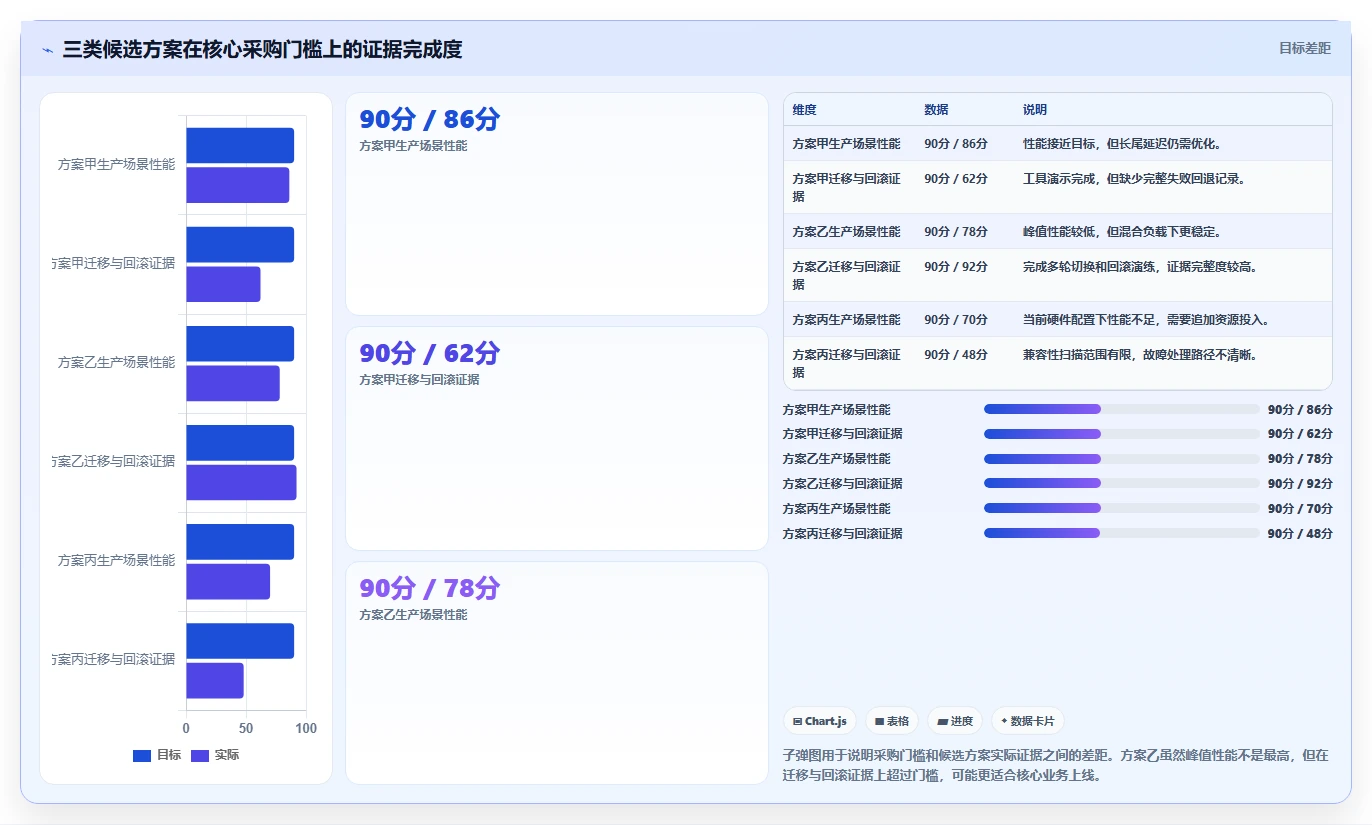Click the 方案甲迁移与回滚证据 caption on the second card

(x=420, y=380)
